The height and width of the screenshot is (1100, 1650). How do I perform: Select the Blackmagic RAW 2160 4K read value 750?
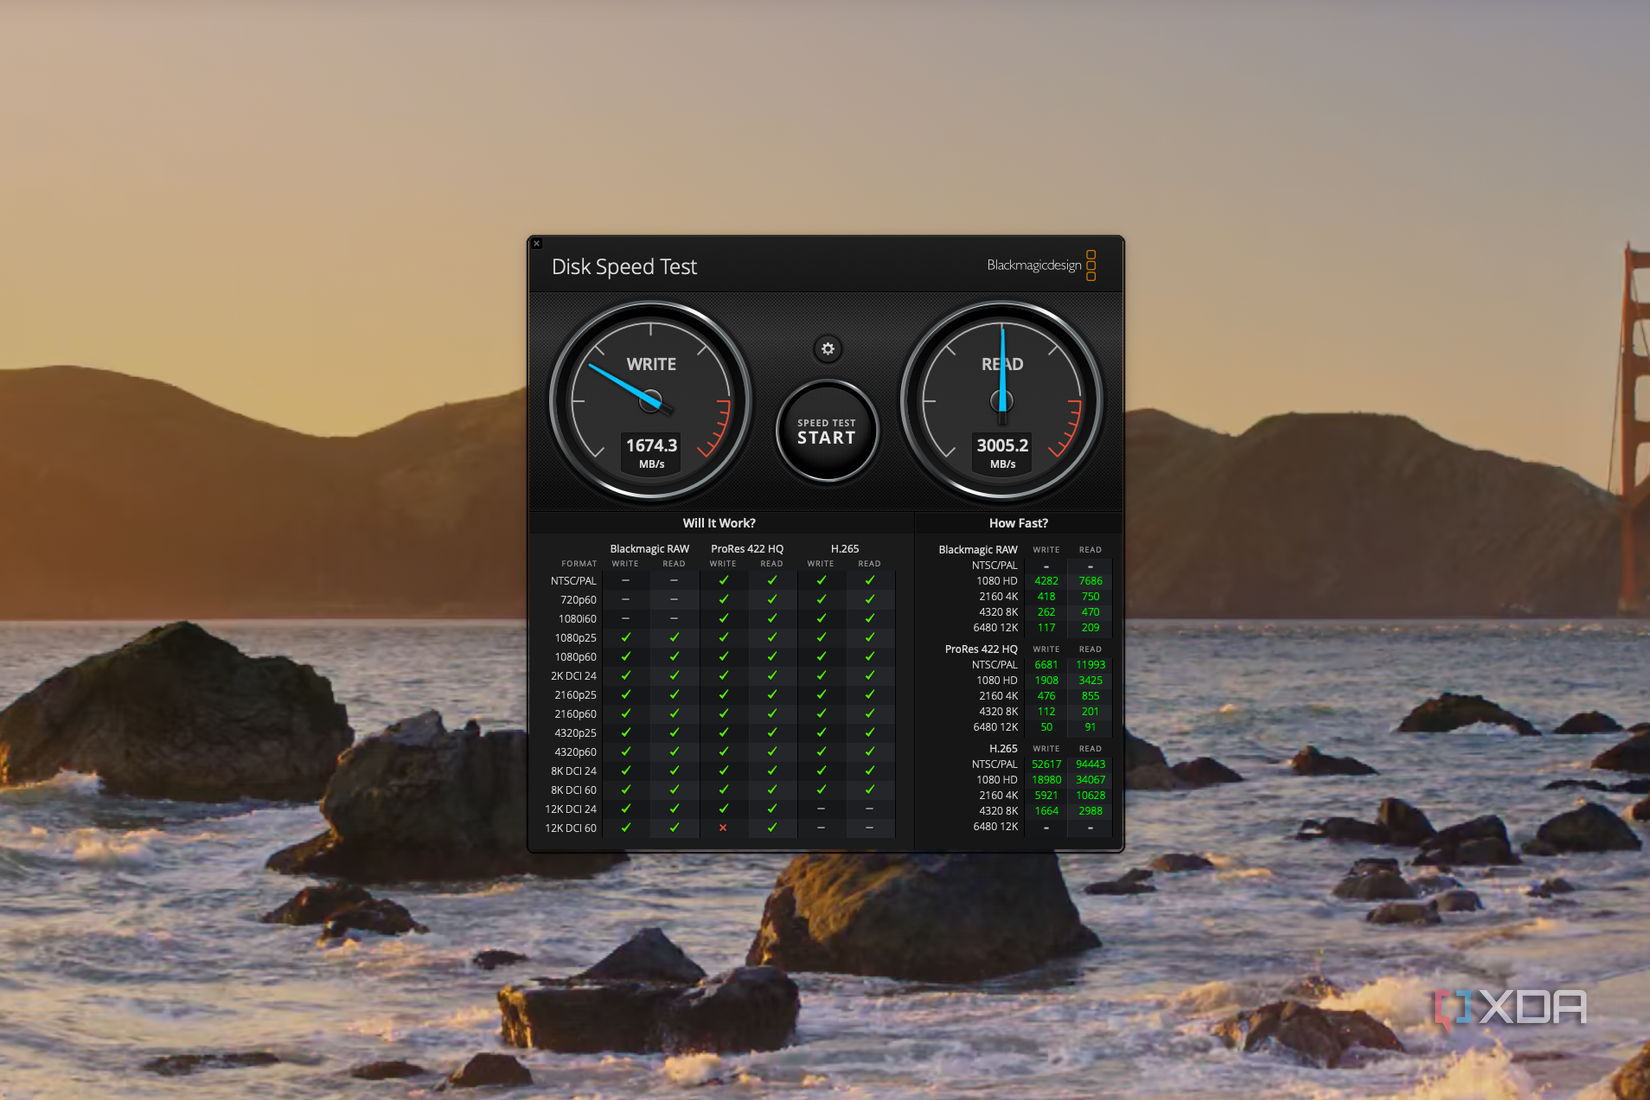pos(1090,597)
